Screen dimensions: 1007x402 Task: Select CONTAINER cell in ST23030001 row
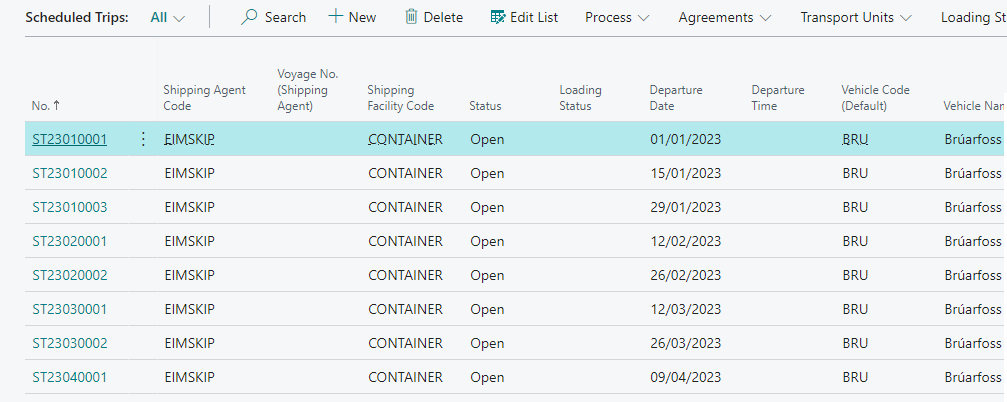click(x=405, y=309)
